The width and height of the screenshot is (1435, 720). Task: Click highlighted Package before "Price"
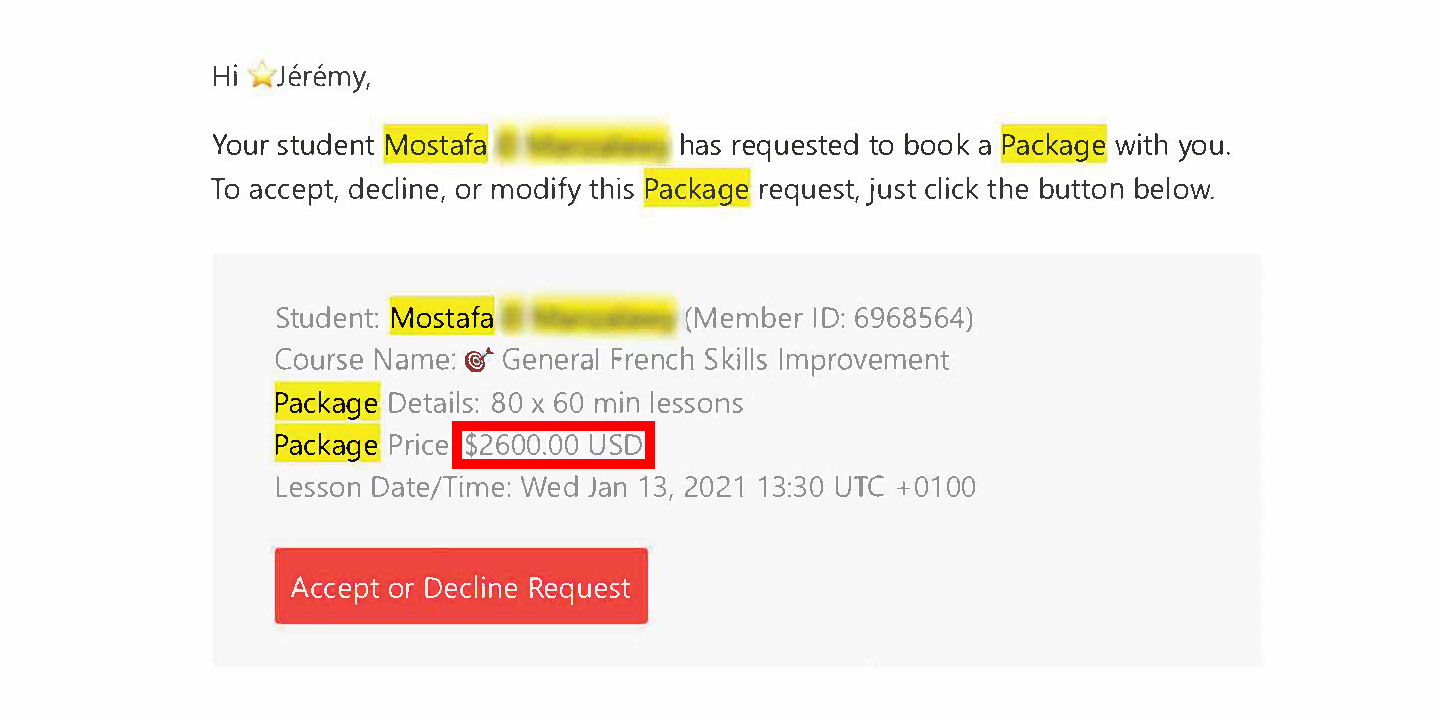click(x=326, y=445)
